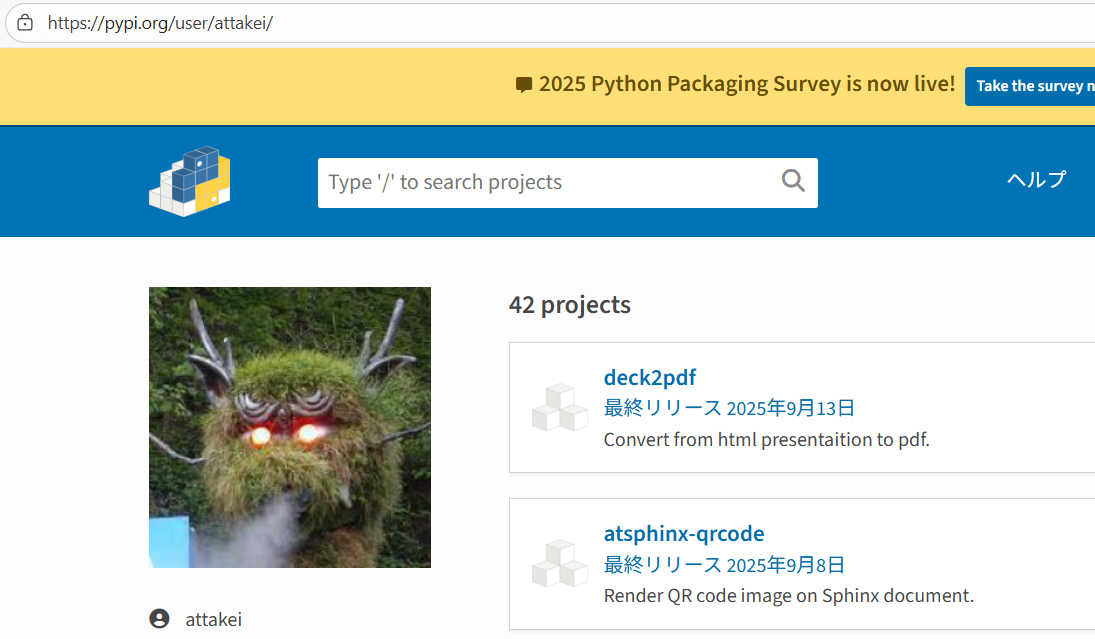Click the atsphinx-qrcode package cube icon
Image resolution: width=1095 pixels, height=639 pixels.
560,563
